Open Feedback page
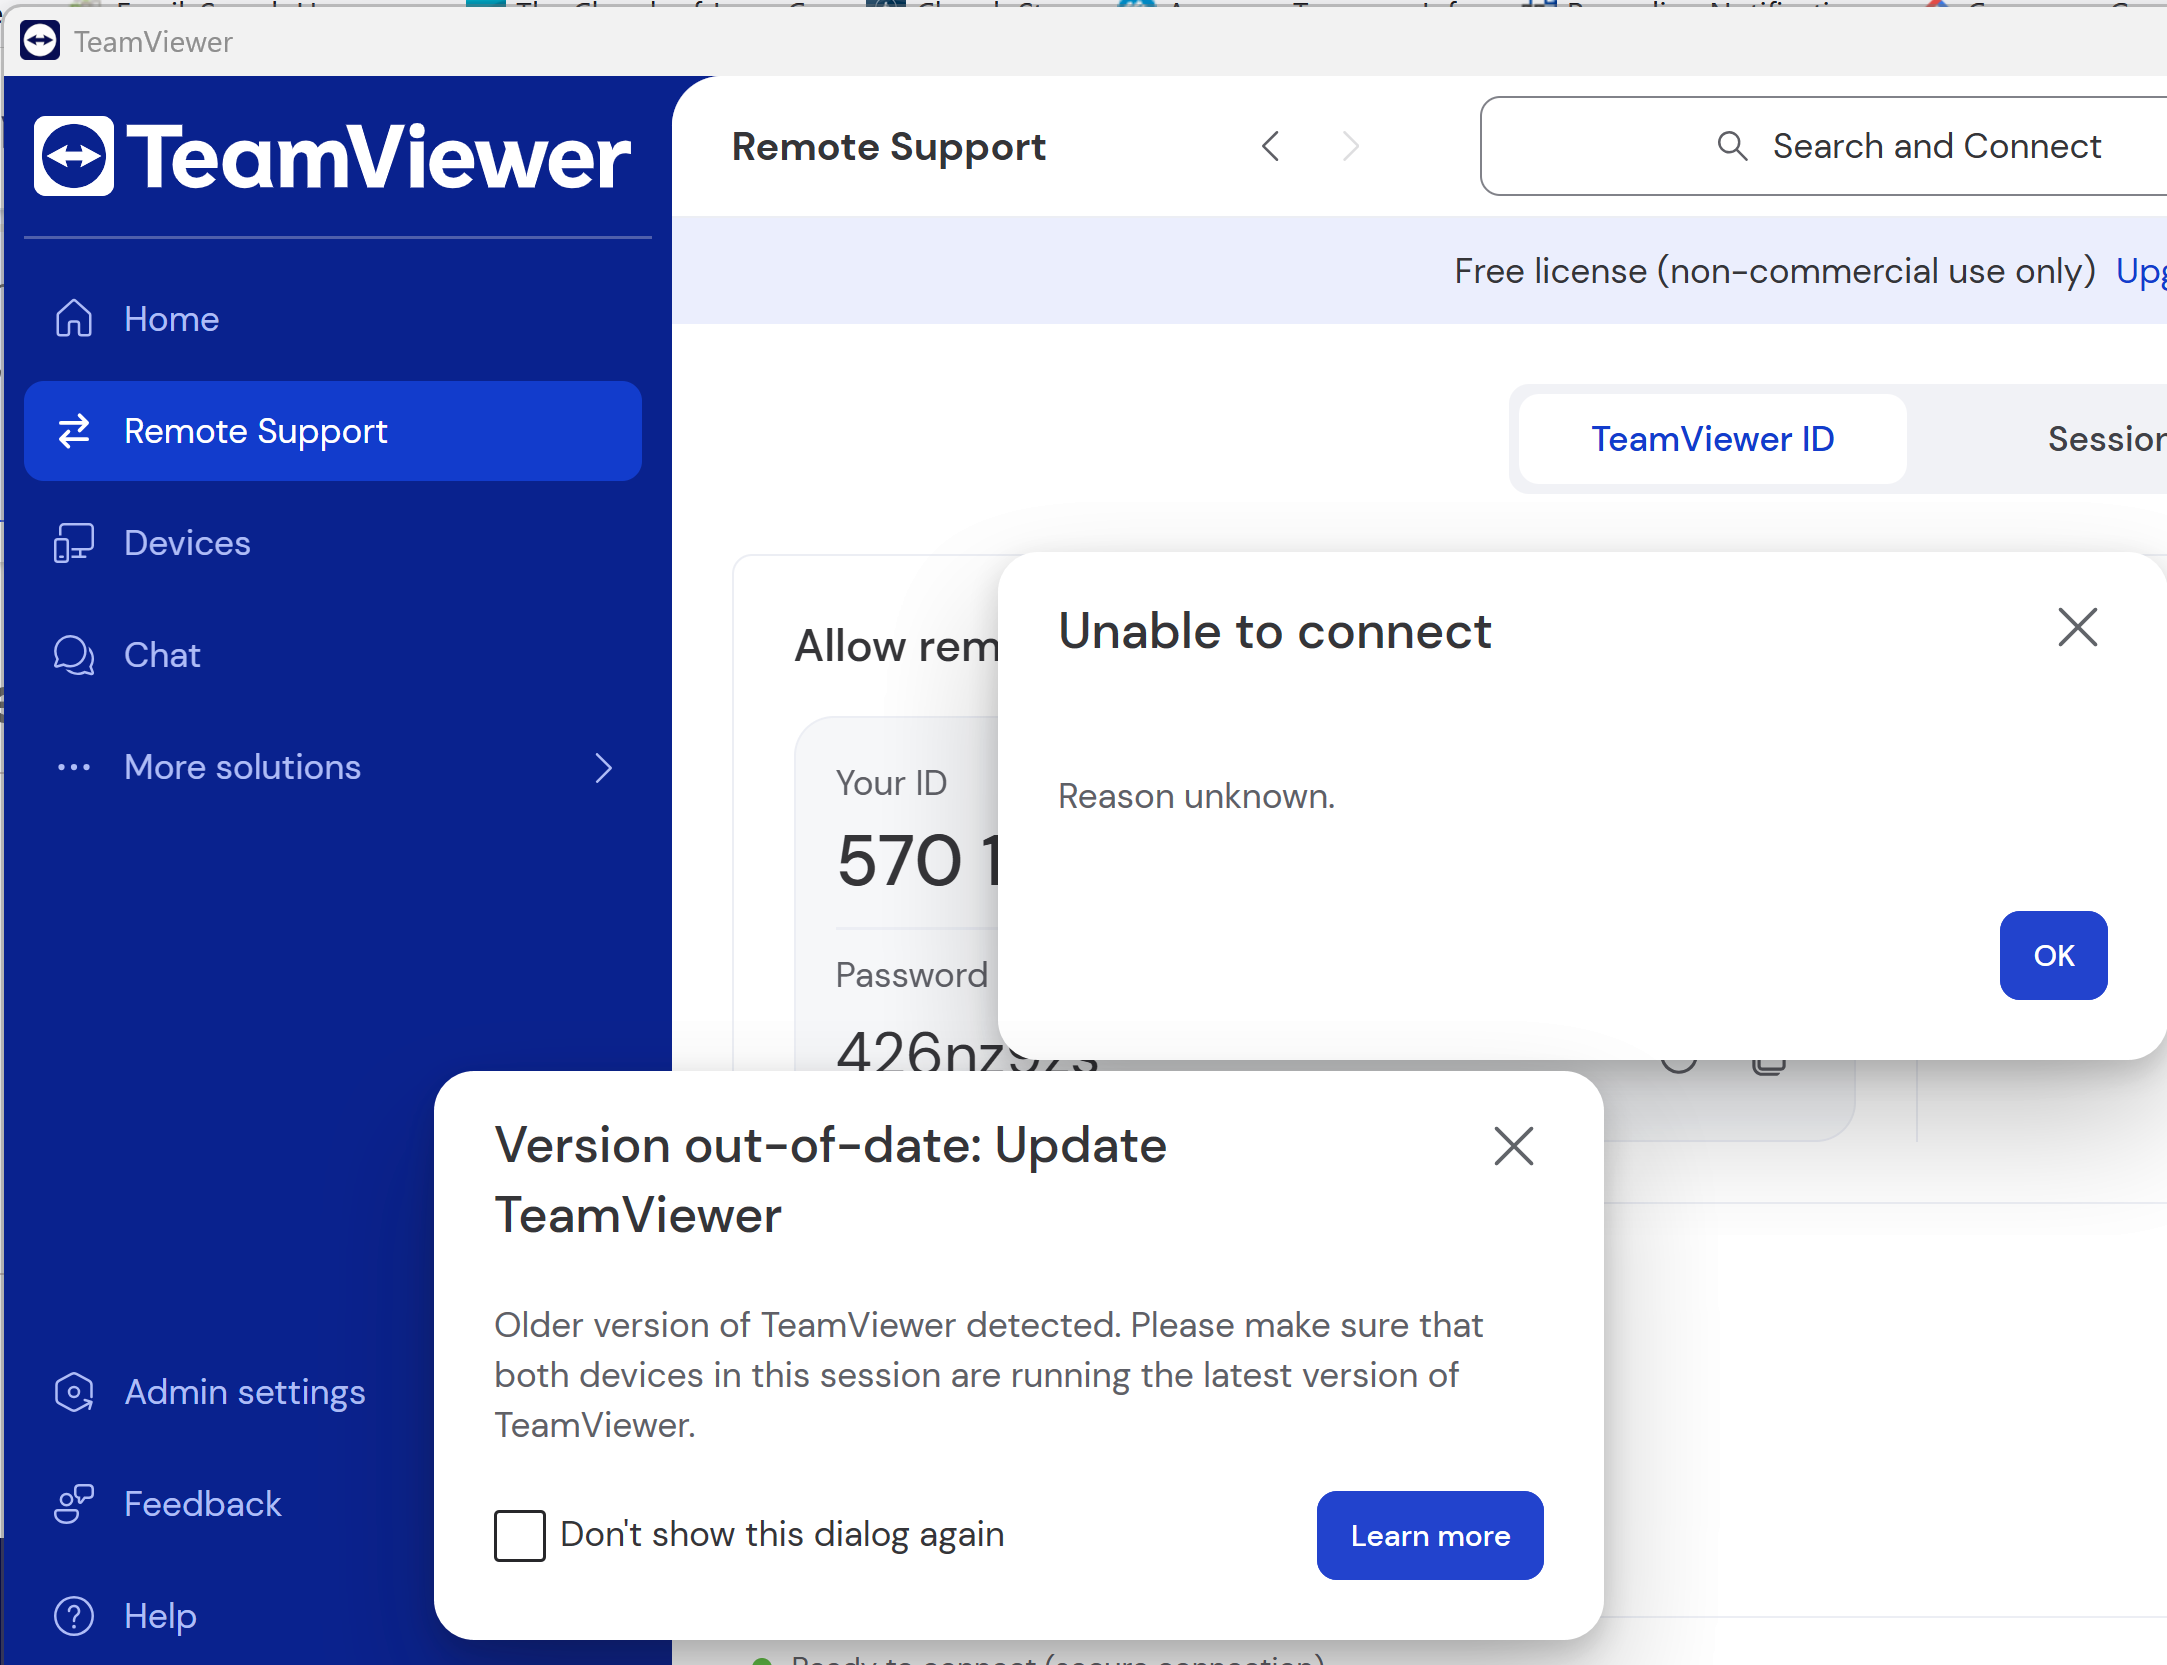This screenshot has width=2167, height=1665. click(202, 1504)
